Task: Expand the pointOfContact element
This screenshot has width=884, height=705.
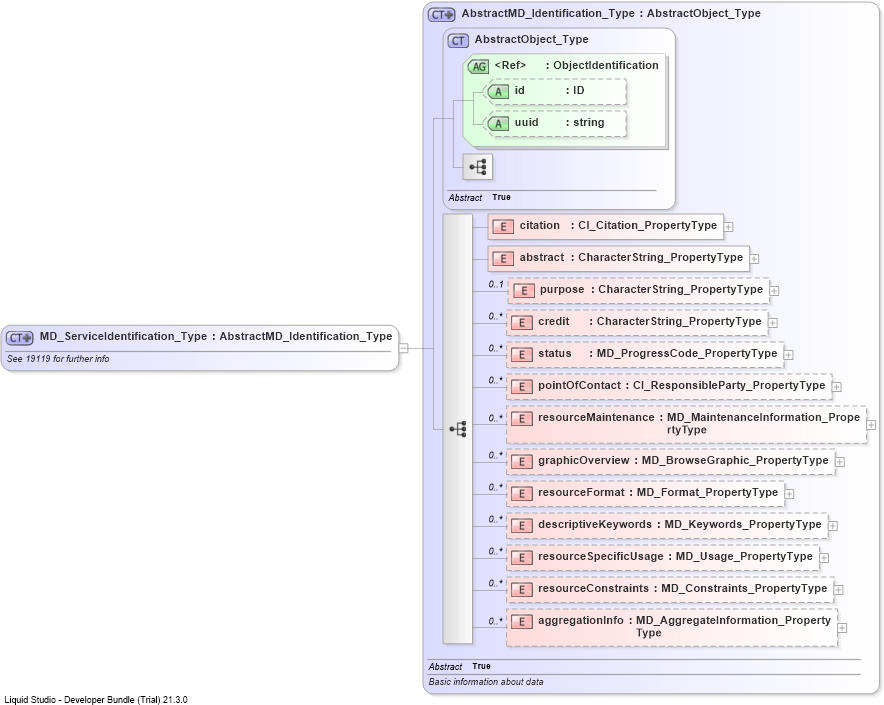Action: coord(837,387)
